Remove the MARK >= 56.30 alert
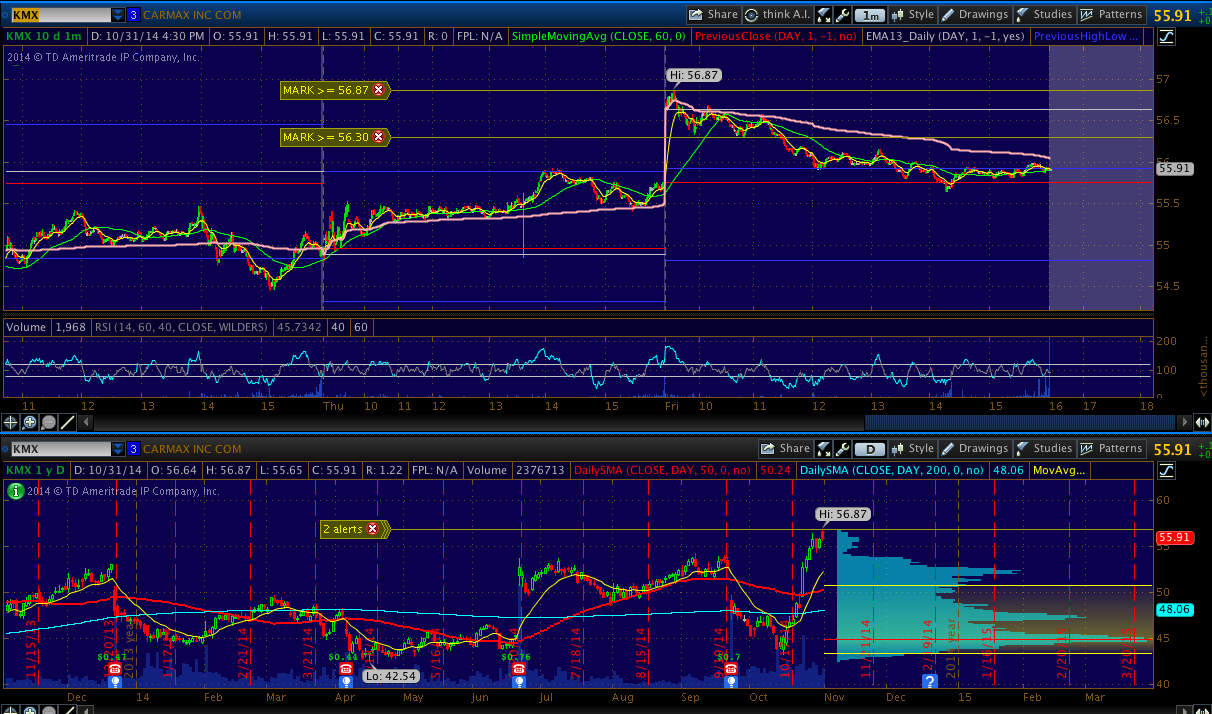The height and width of the screenshot is (714, 1212). point(378,137)
